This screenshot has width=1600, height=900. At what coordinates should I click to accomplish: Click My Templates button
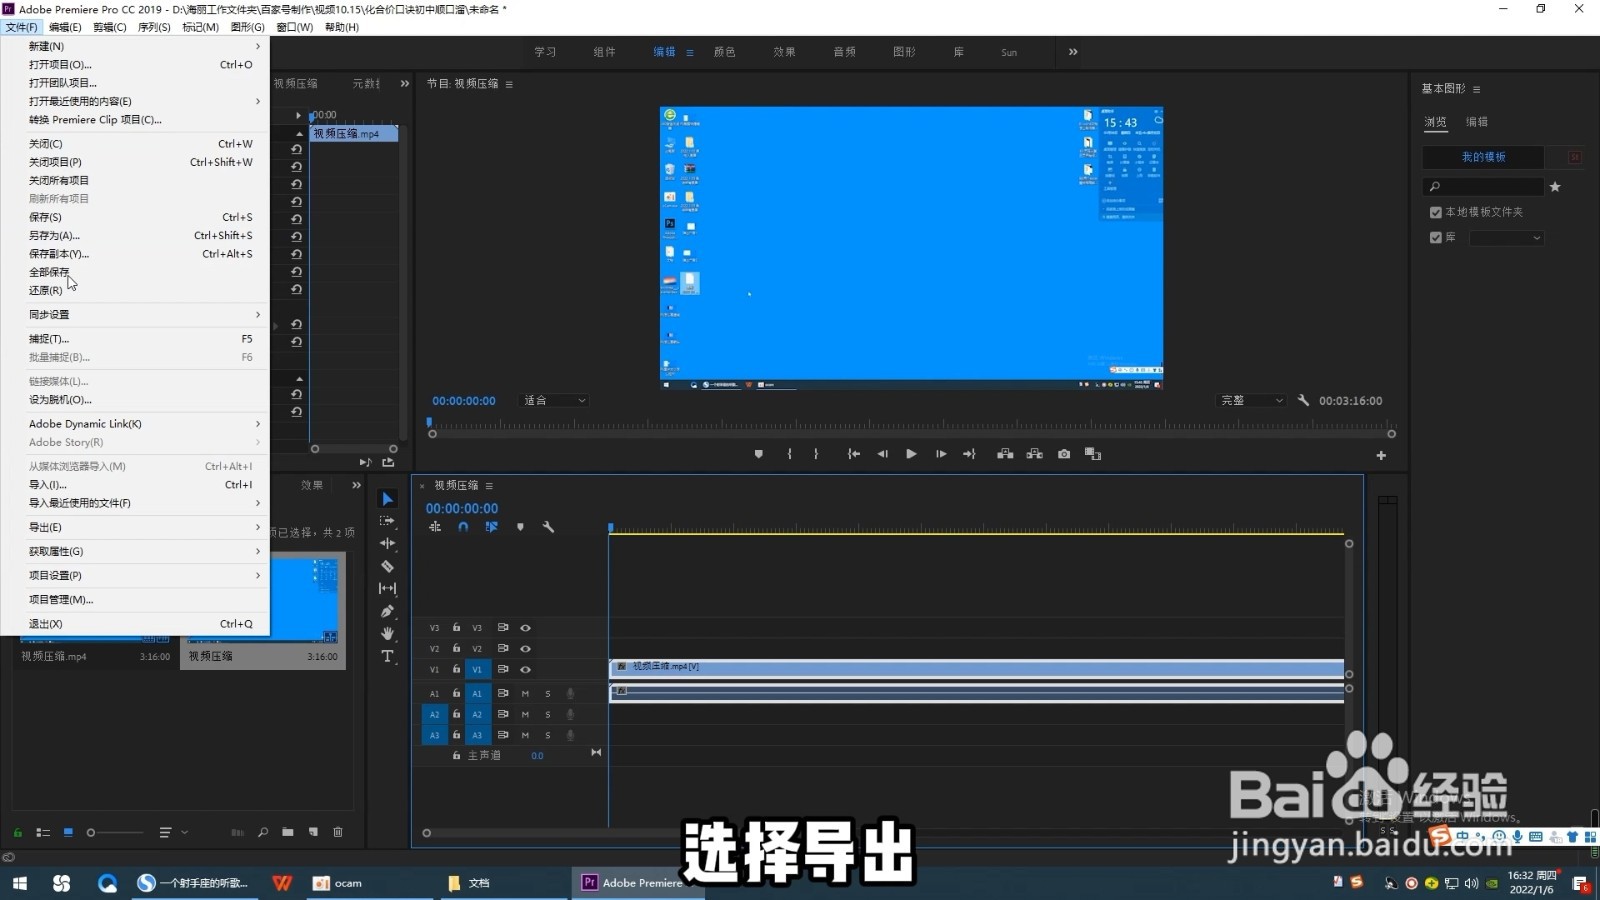[1483, 157]
